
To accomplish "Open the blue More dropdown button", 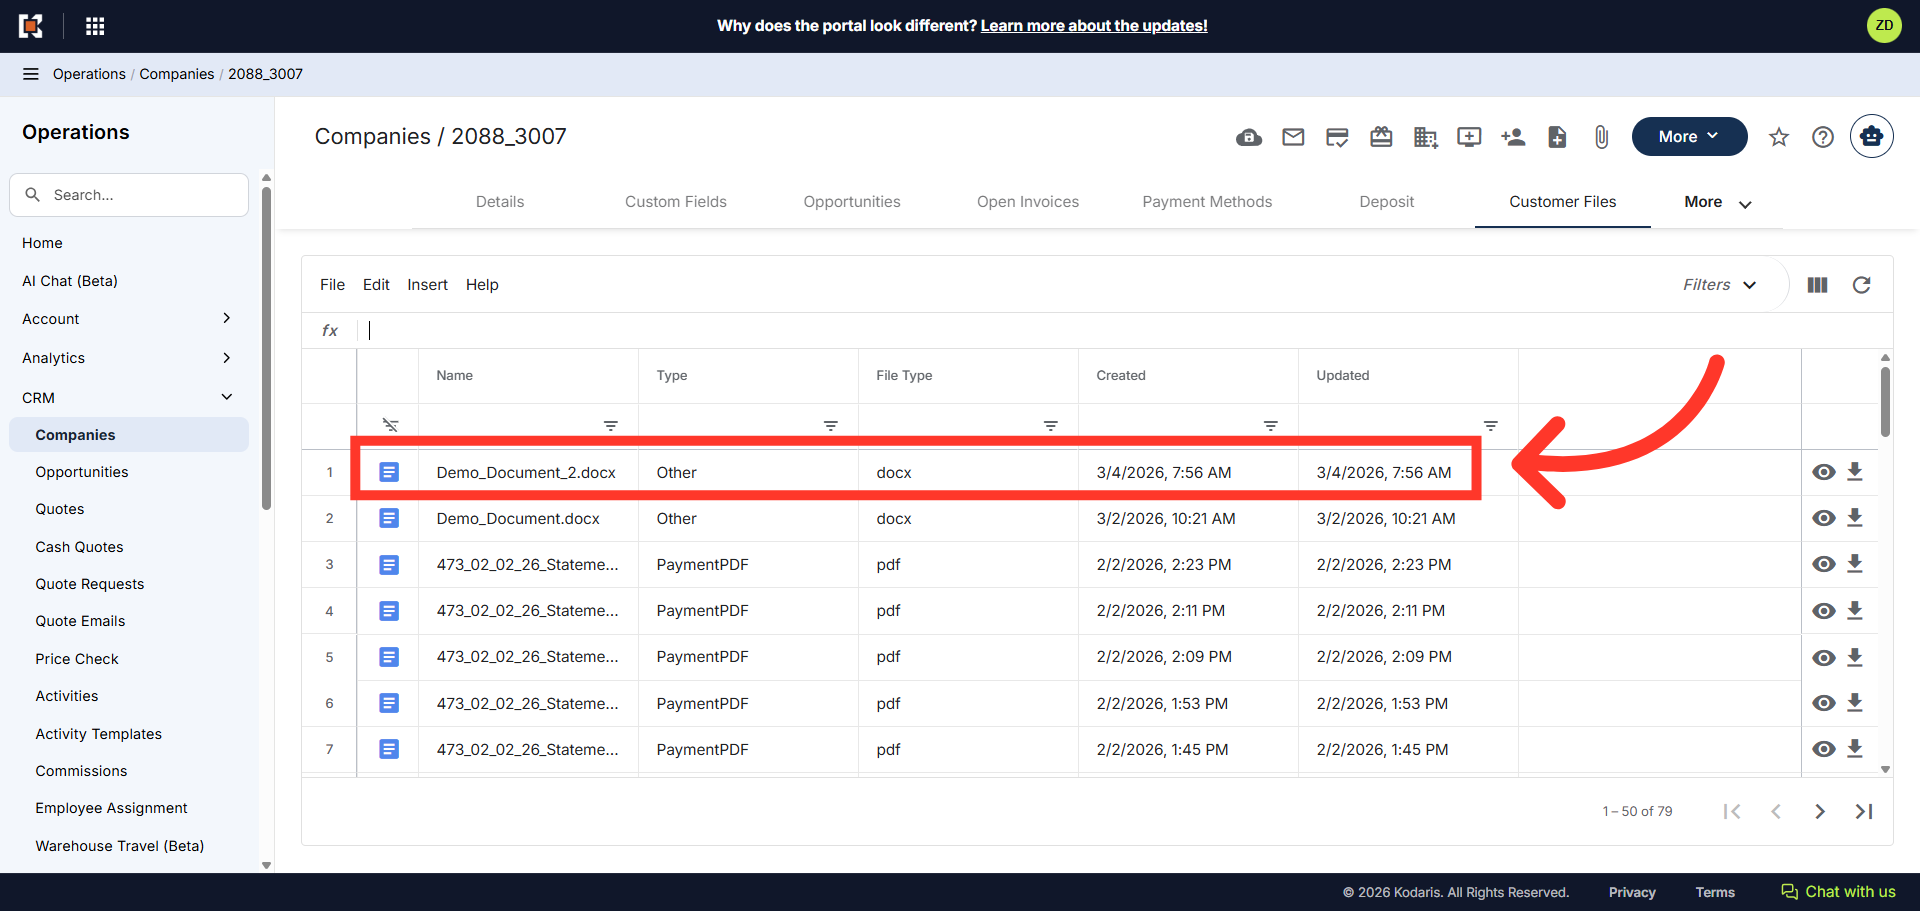I will (1689, 137).
